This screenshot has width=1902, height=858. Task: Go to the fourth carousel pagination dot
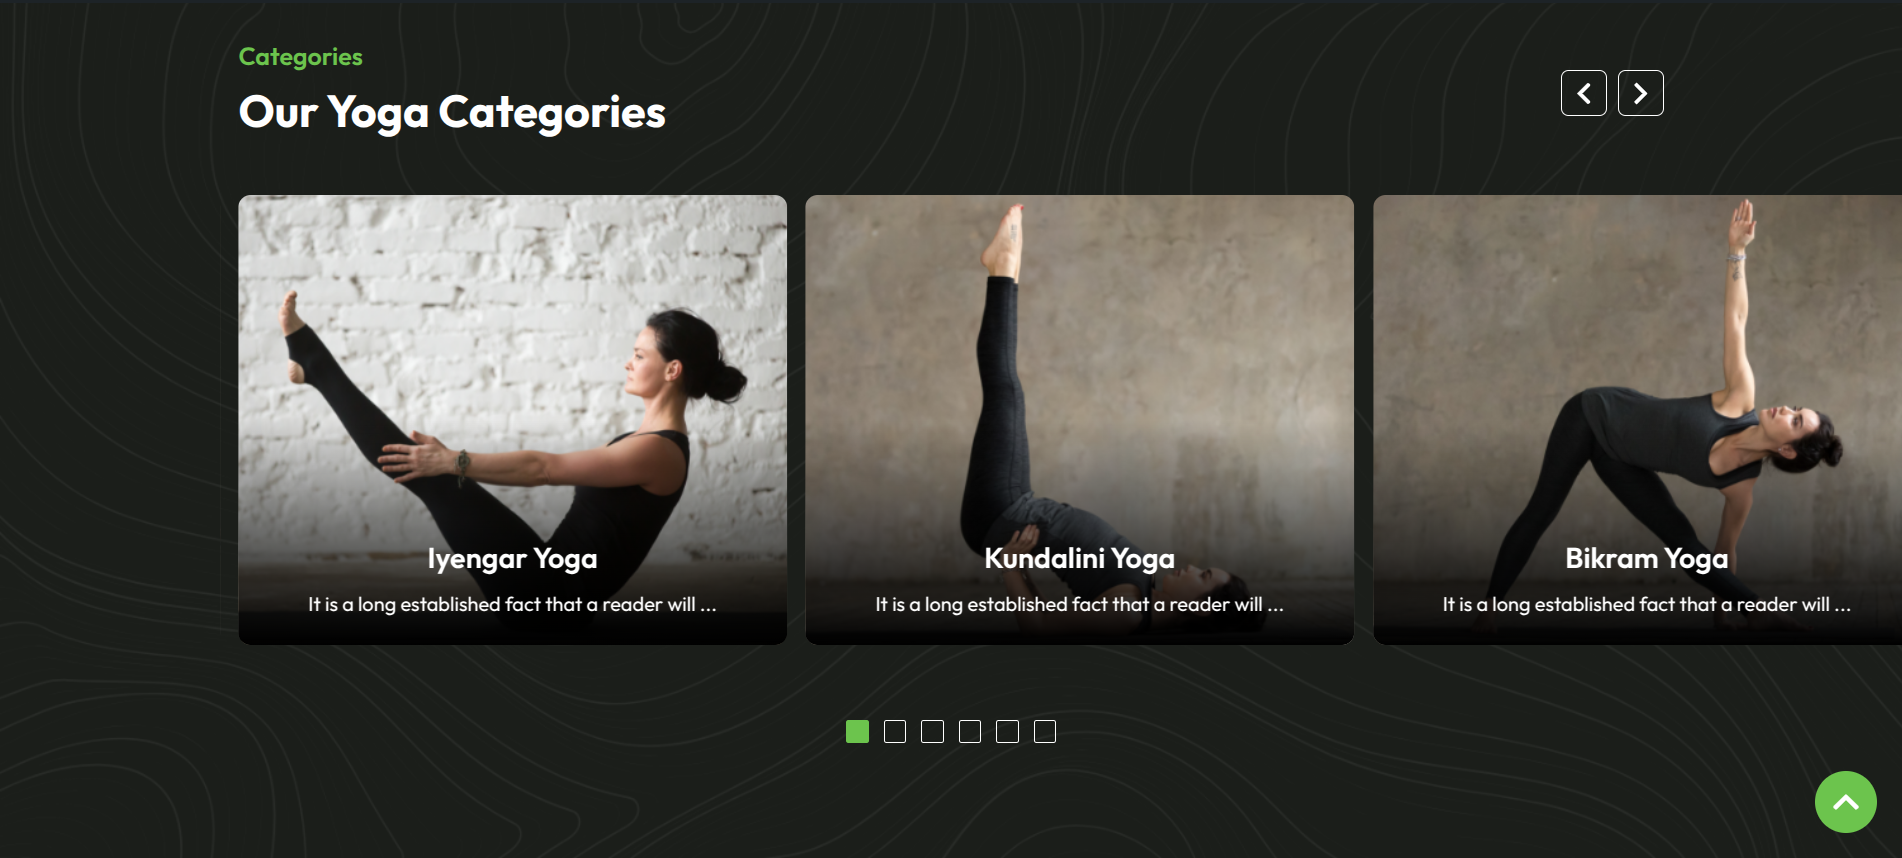coord(970,732)
